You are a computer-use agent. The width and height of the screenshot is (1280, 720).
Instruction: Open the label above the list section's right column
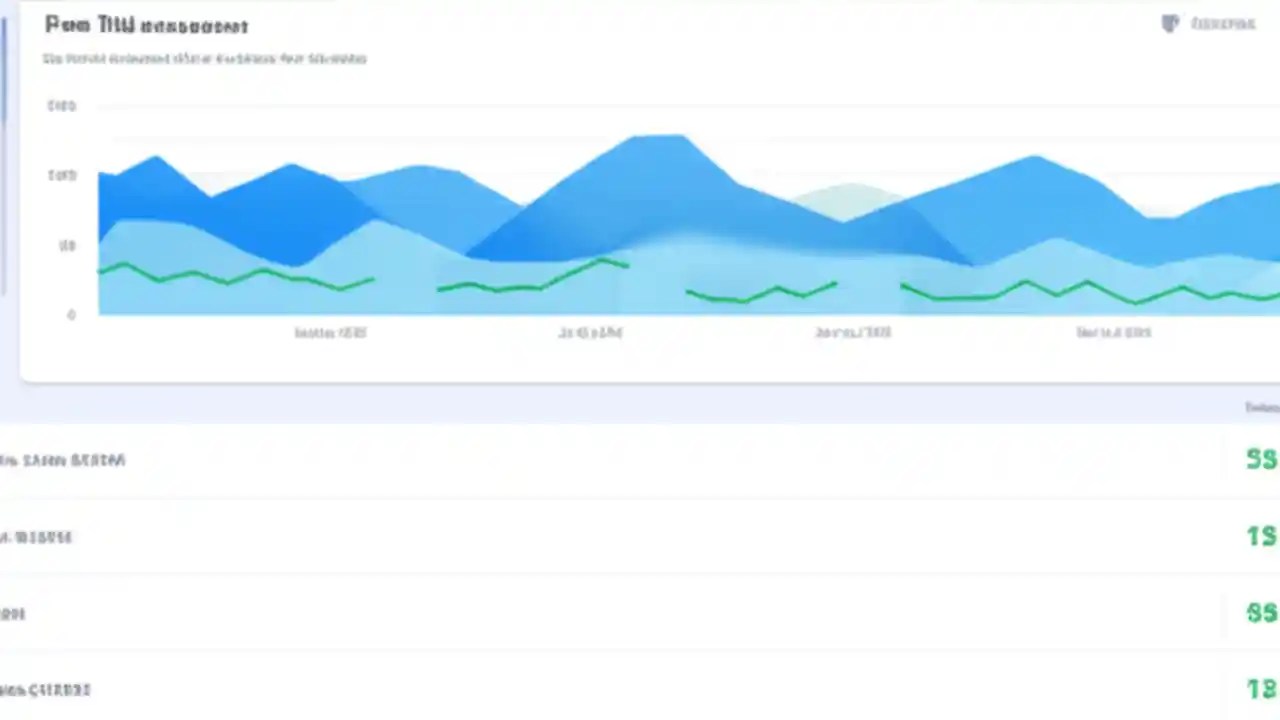pyautogui.click(x=1262, y=408)
